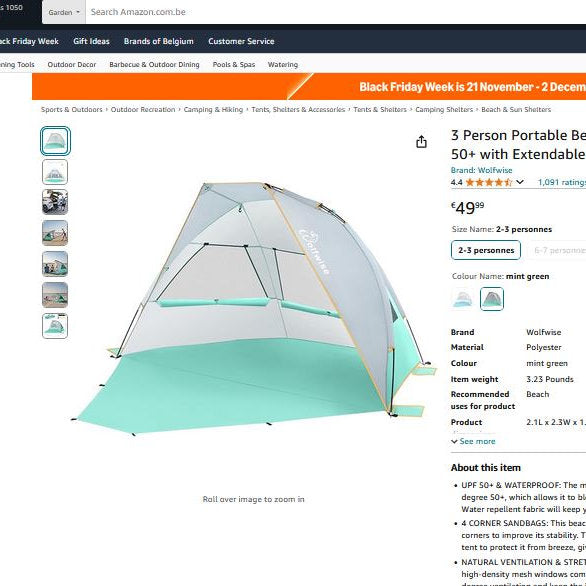Click the Brand: Wolfwise link
Image resolution: width=586 pixels, height=586 pixels.
point(481,170)
